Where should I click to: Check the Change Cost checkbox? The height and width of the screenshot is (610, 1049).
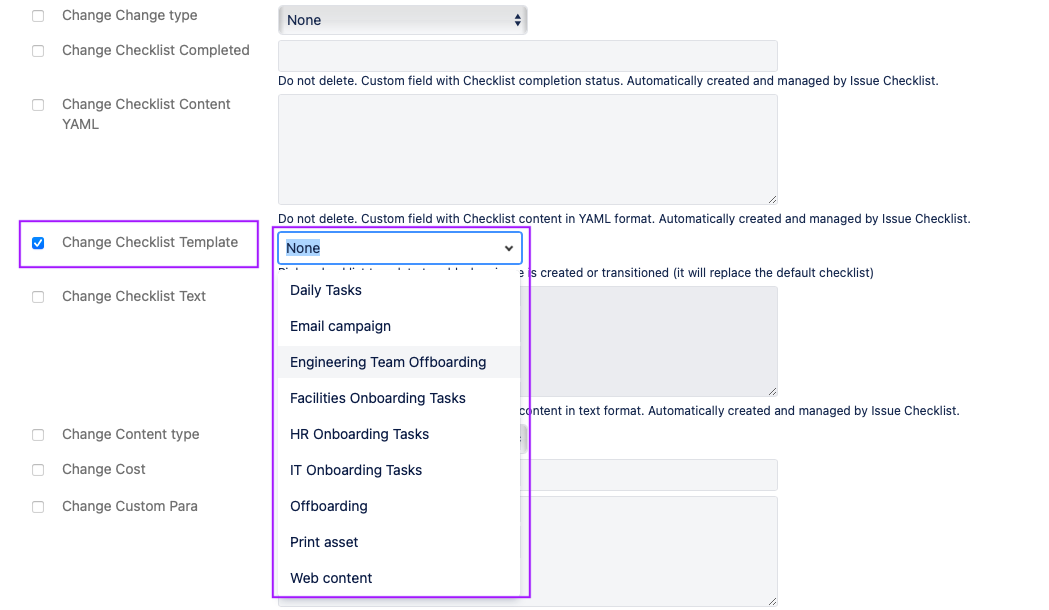click(37, 470)
